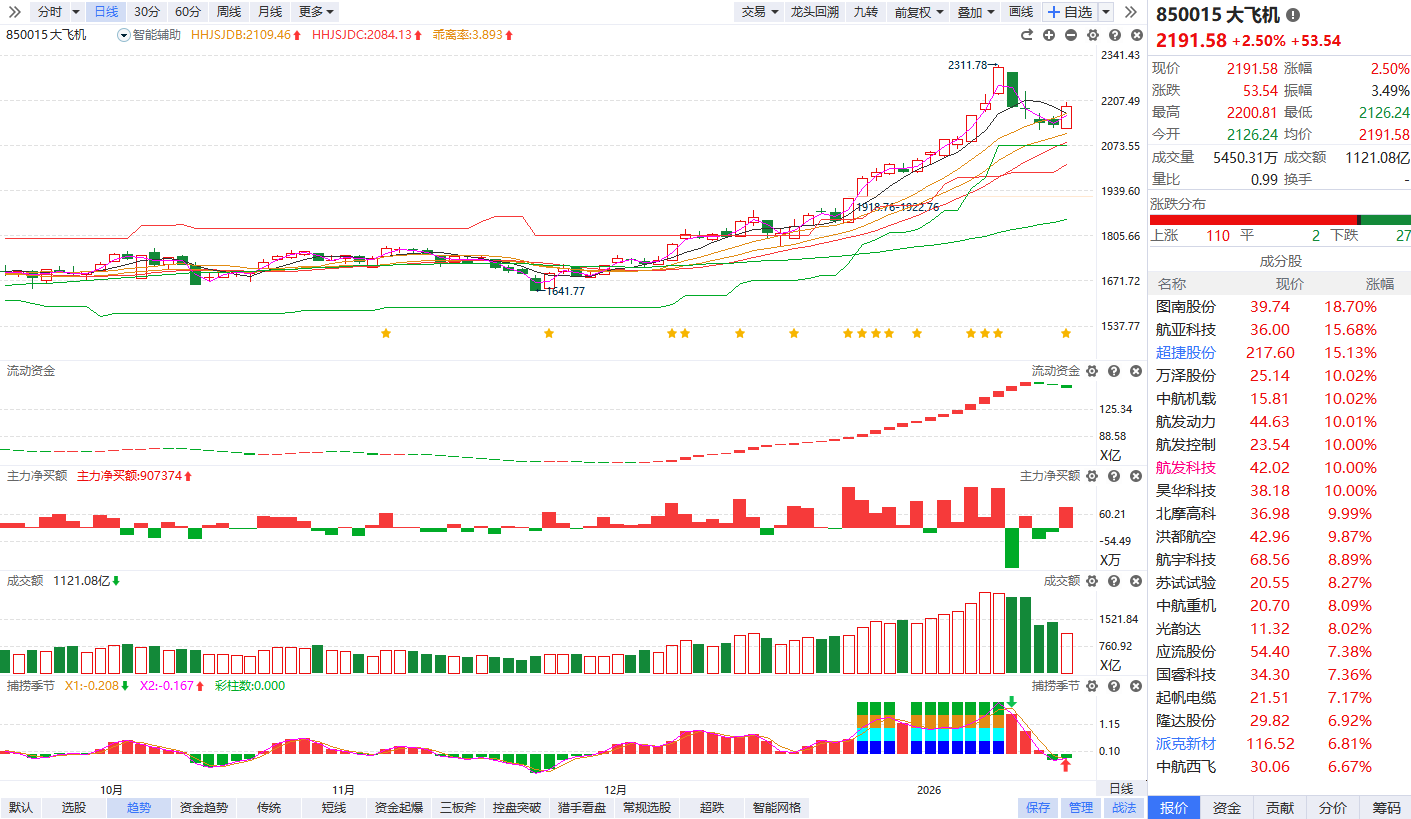1411x819 pixels.
Task: Open settings for 主力净买额 indicator
Action: (x=1092, y=476)
